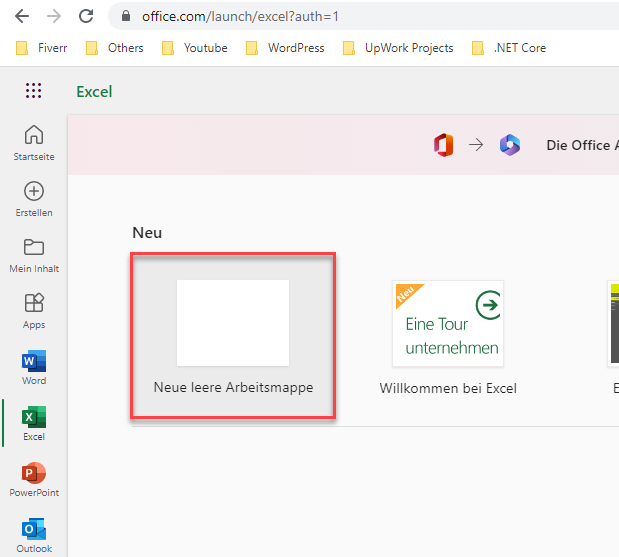Open Mein Inhalt folder in sidebar
Image resolution: width=619 pixels, height=557 pixels.
[34, 256]
